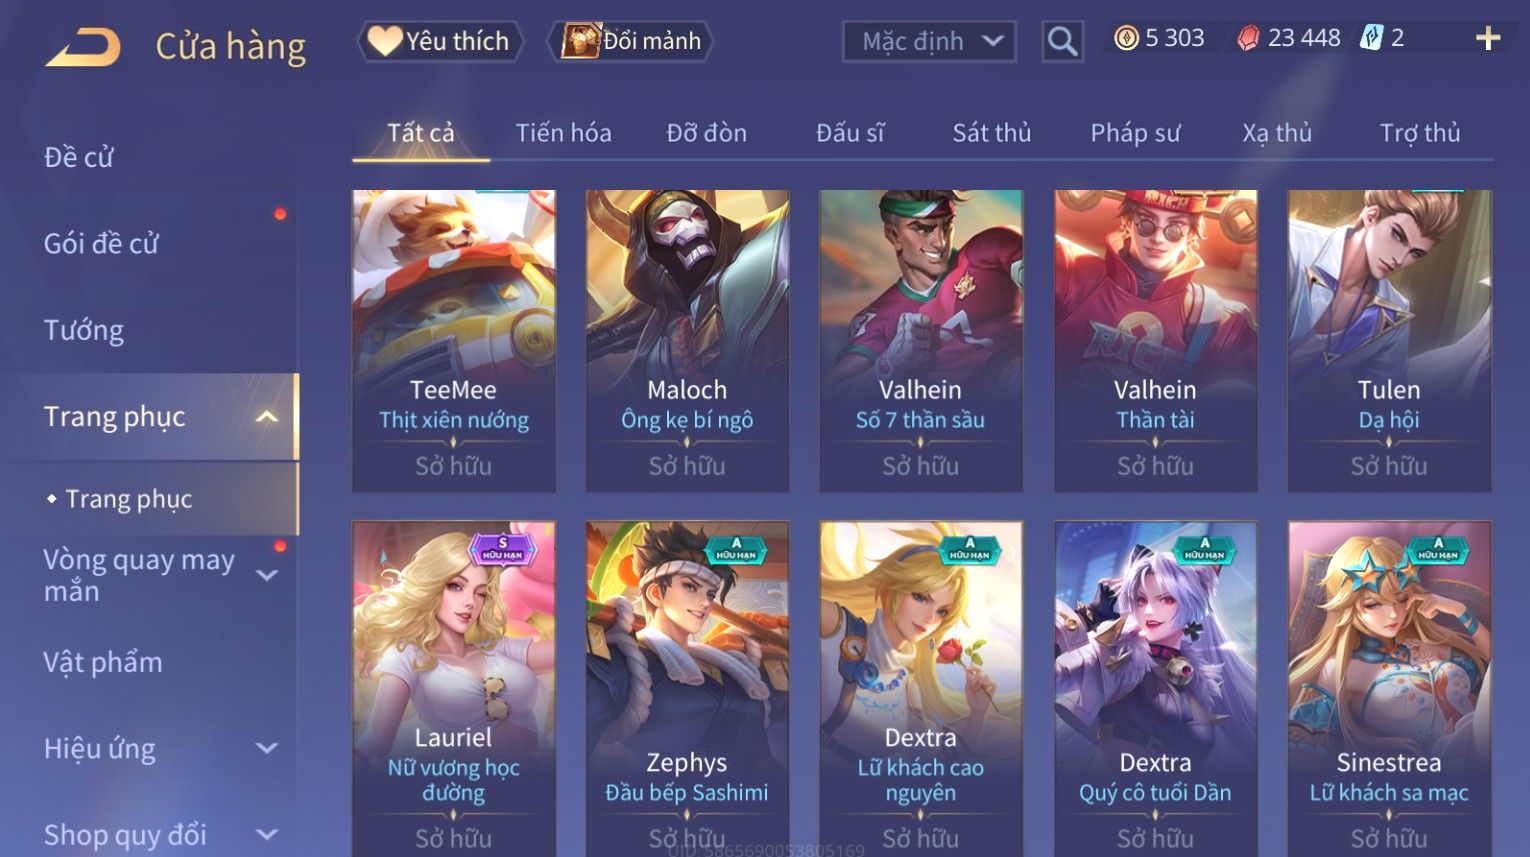Expand the Hiệu ứng sidebar section
The height and width of the screenshot is (857, 1530).
click(x=266, y=748)
